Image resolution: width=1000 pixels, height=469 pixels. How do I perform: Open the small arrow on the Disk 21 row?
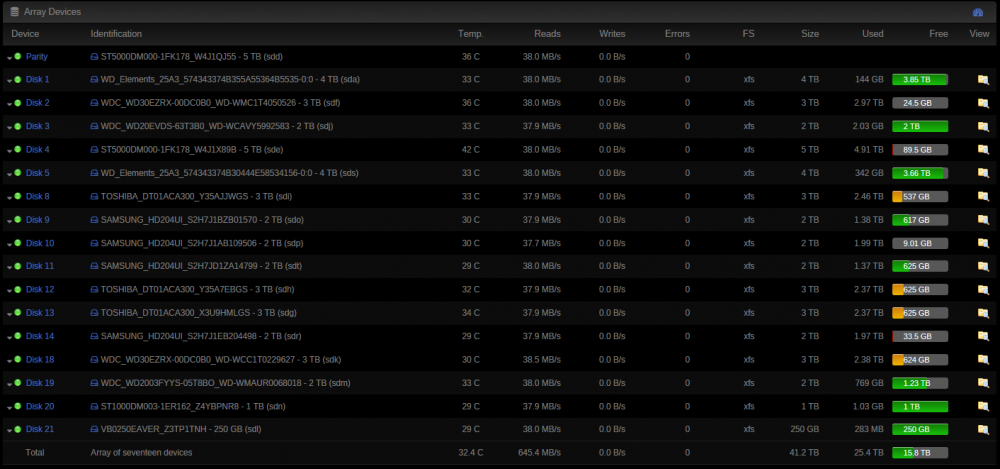[10, 430]
